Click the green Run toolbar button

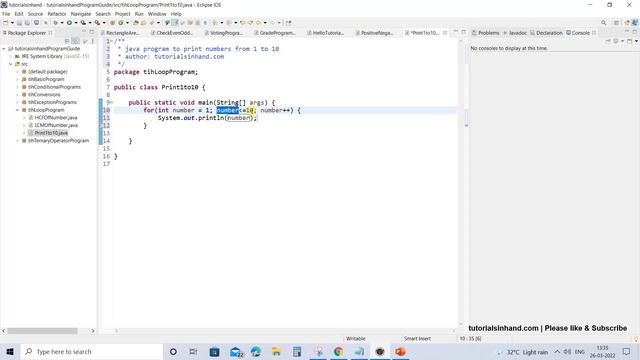[69, 23]
